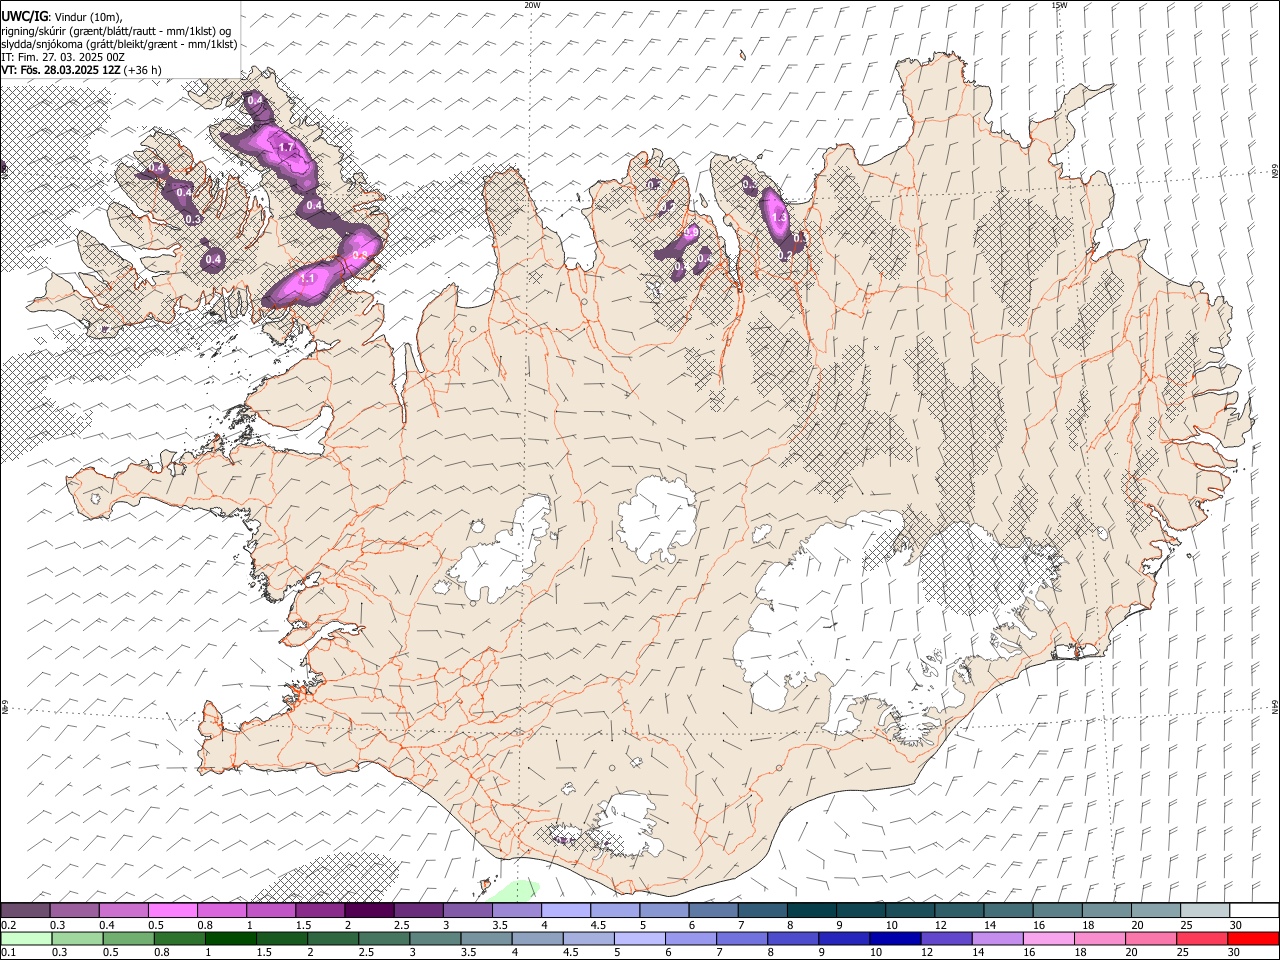Click the 'slydda/snjókoma' legend description line
The image size is (1280, 960).
pos(119,44)
